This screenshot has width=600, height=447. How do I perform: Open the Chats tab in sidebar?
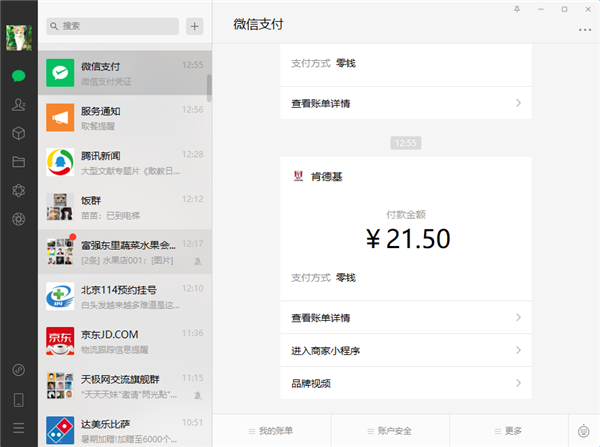pyautogui.click(x=18, y=76)
